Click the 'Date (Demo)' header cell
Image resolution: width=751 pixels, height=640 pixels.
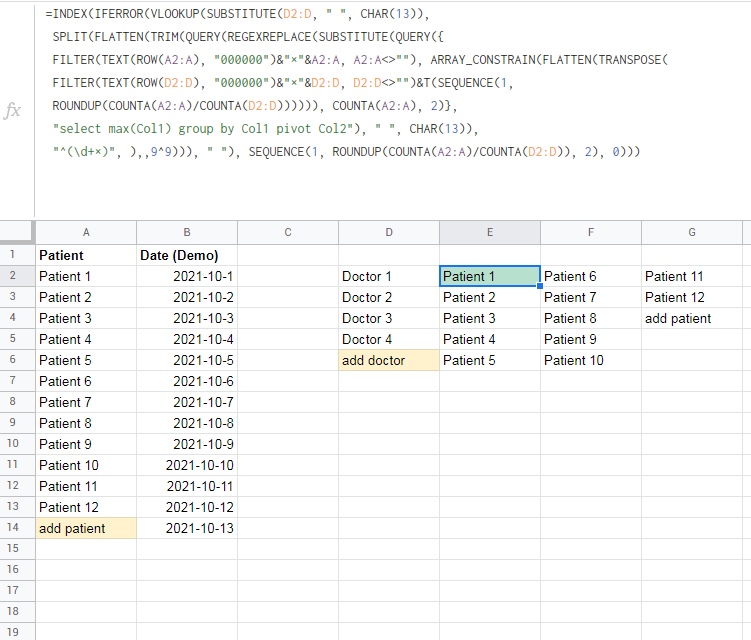pos(187,255)
